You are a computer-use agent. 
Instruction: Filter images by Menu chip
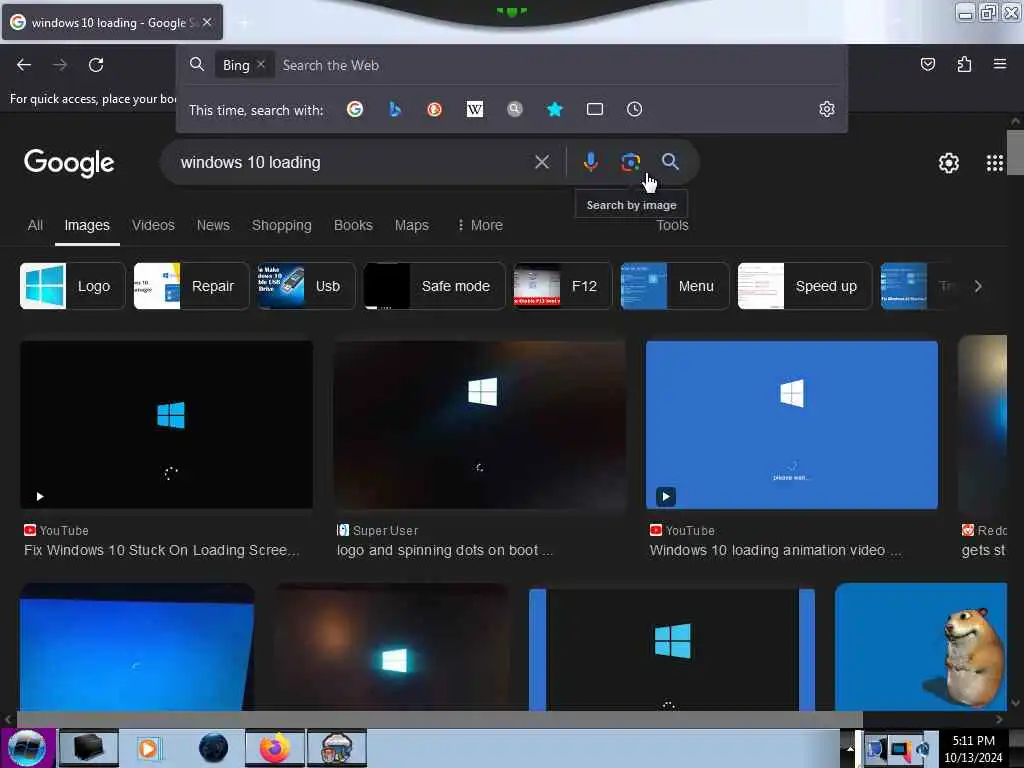pos(675,286)
